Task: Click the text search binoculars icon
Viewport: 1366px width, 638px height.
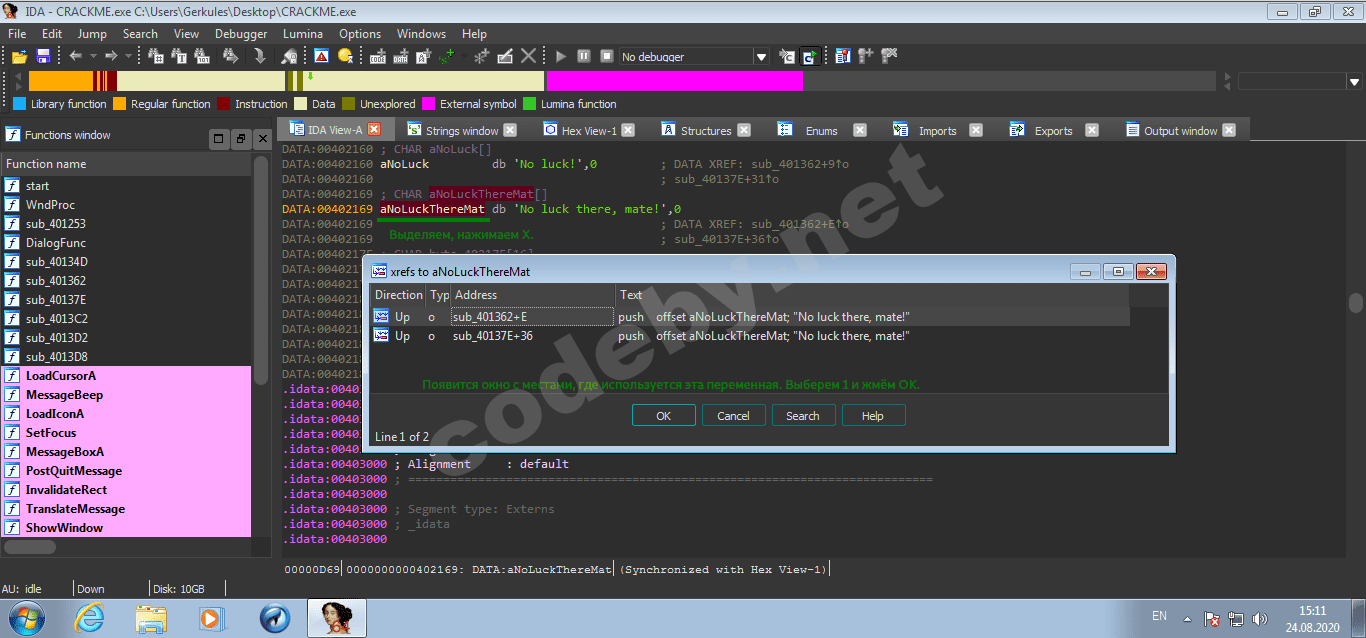Action: 180,57
